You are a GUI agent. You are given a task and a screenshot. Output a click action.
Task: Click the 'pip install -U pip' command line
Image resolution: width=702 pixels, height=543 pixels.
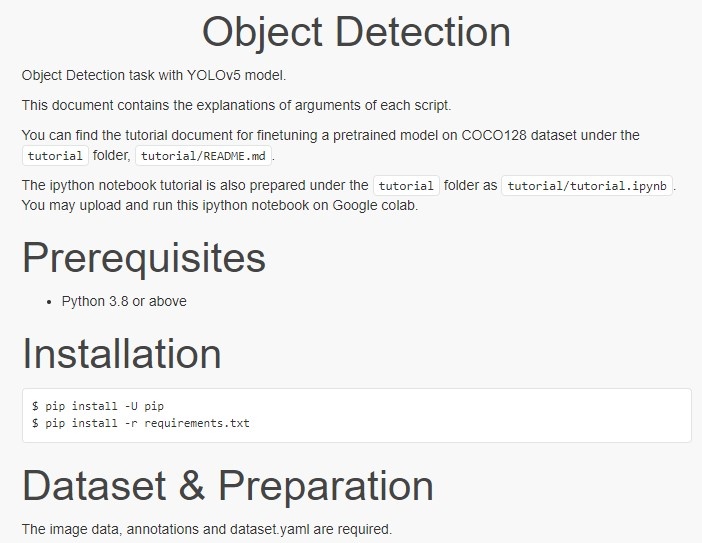[98, 406]
